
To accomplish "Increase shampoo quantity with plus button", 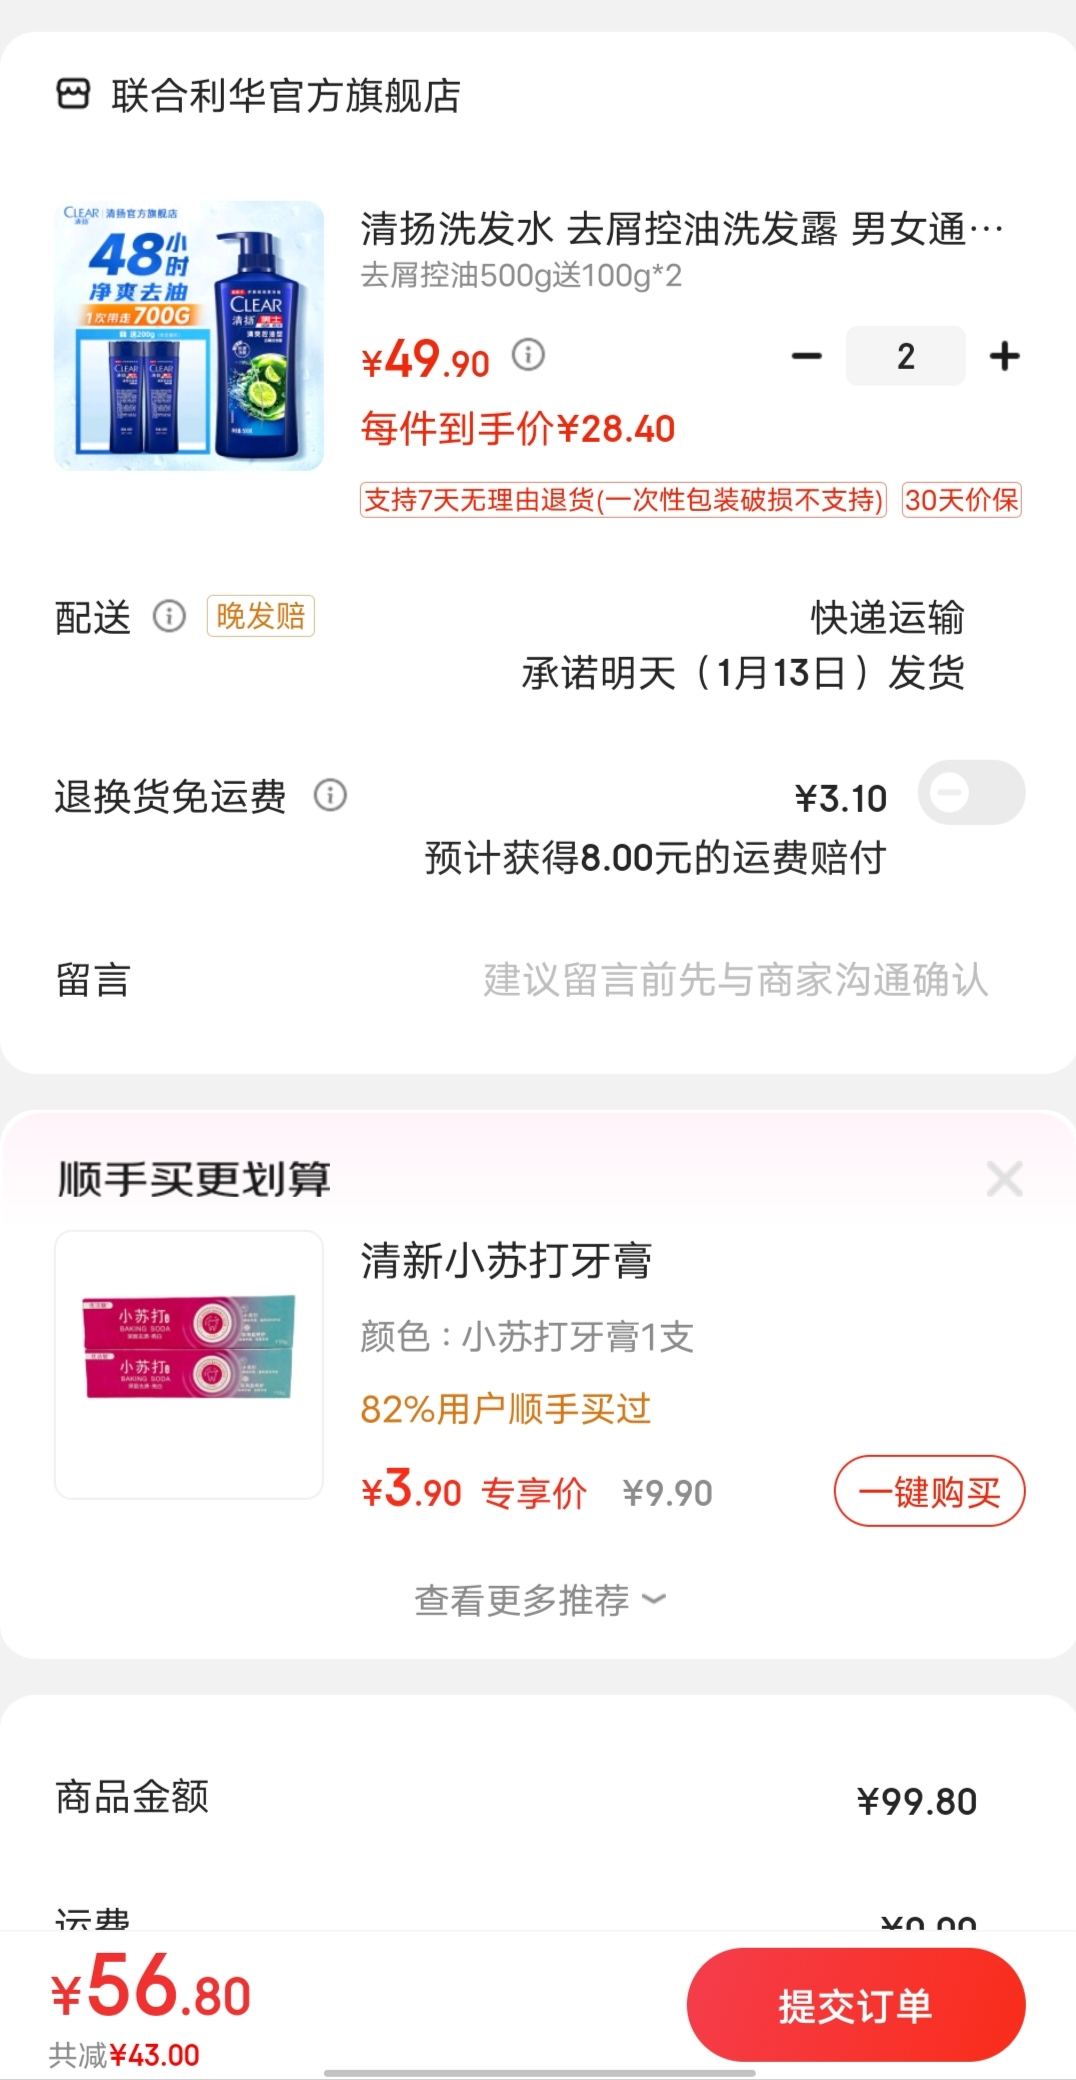I will [1004, 356].
